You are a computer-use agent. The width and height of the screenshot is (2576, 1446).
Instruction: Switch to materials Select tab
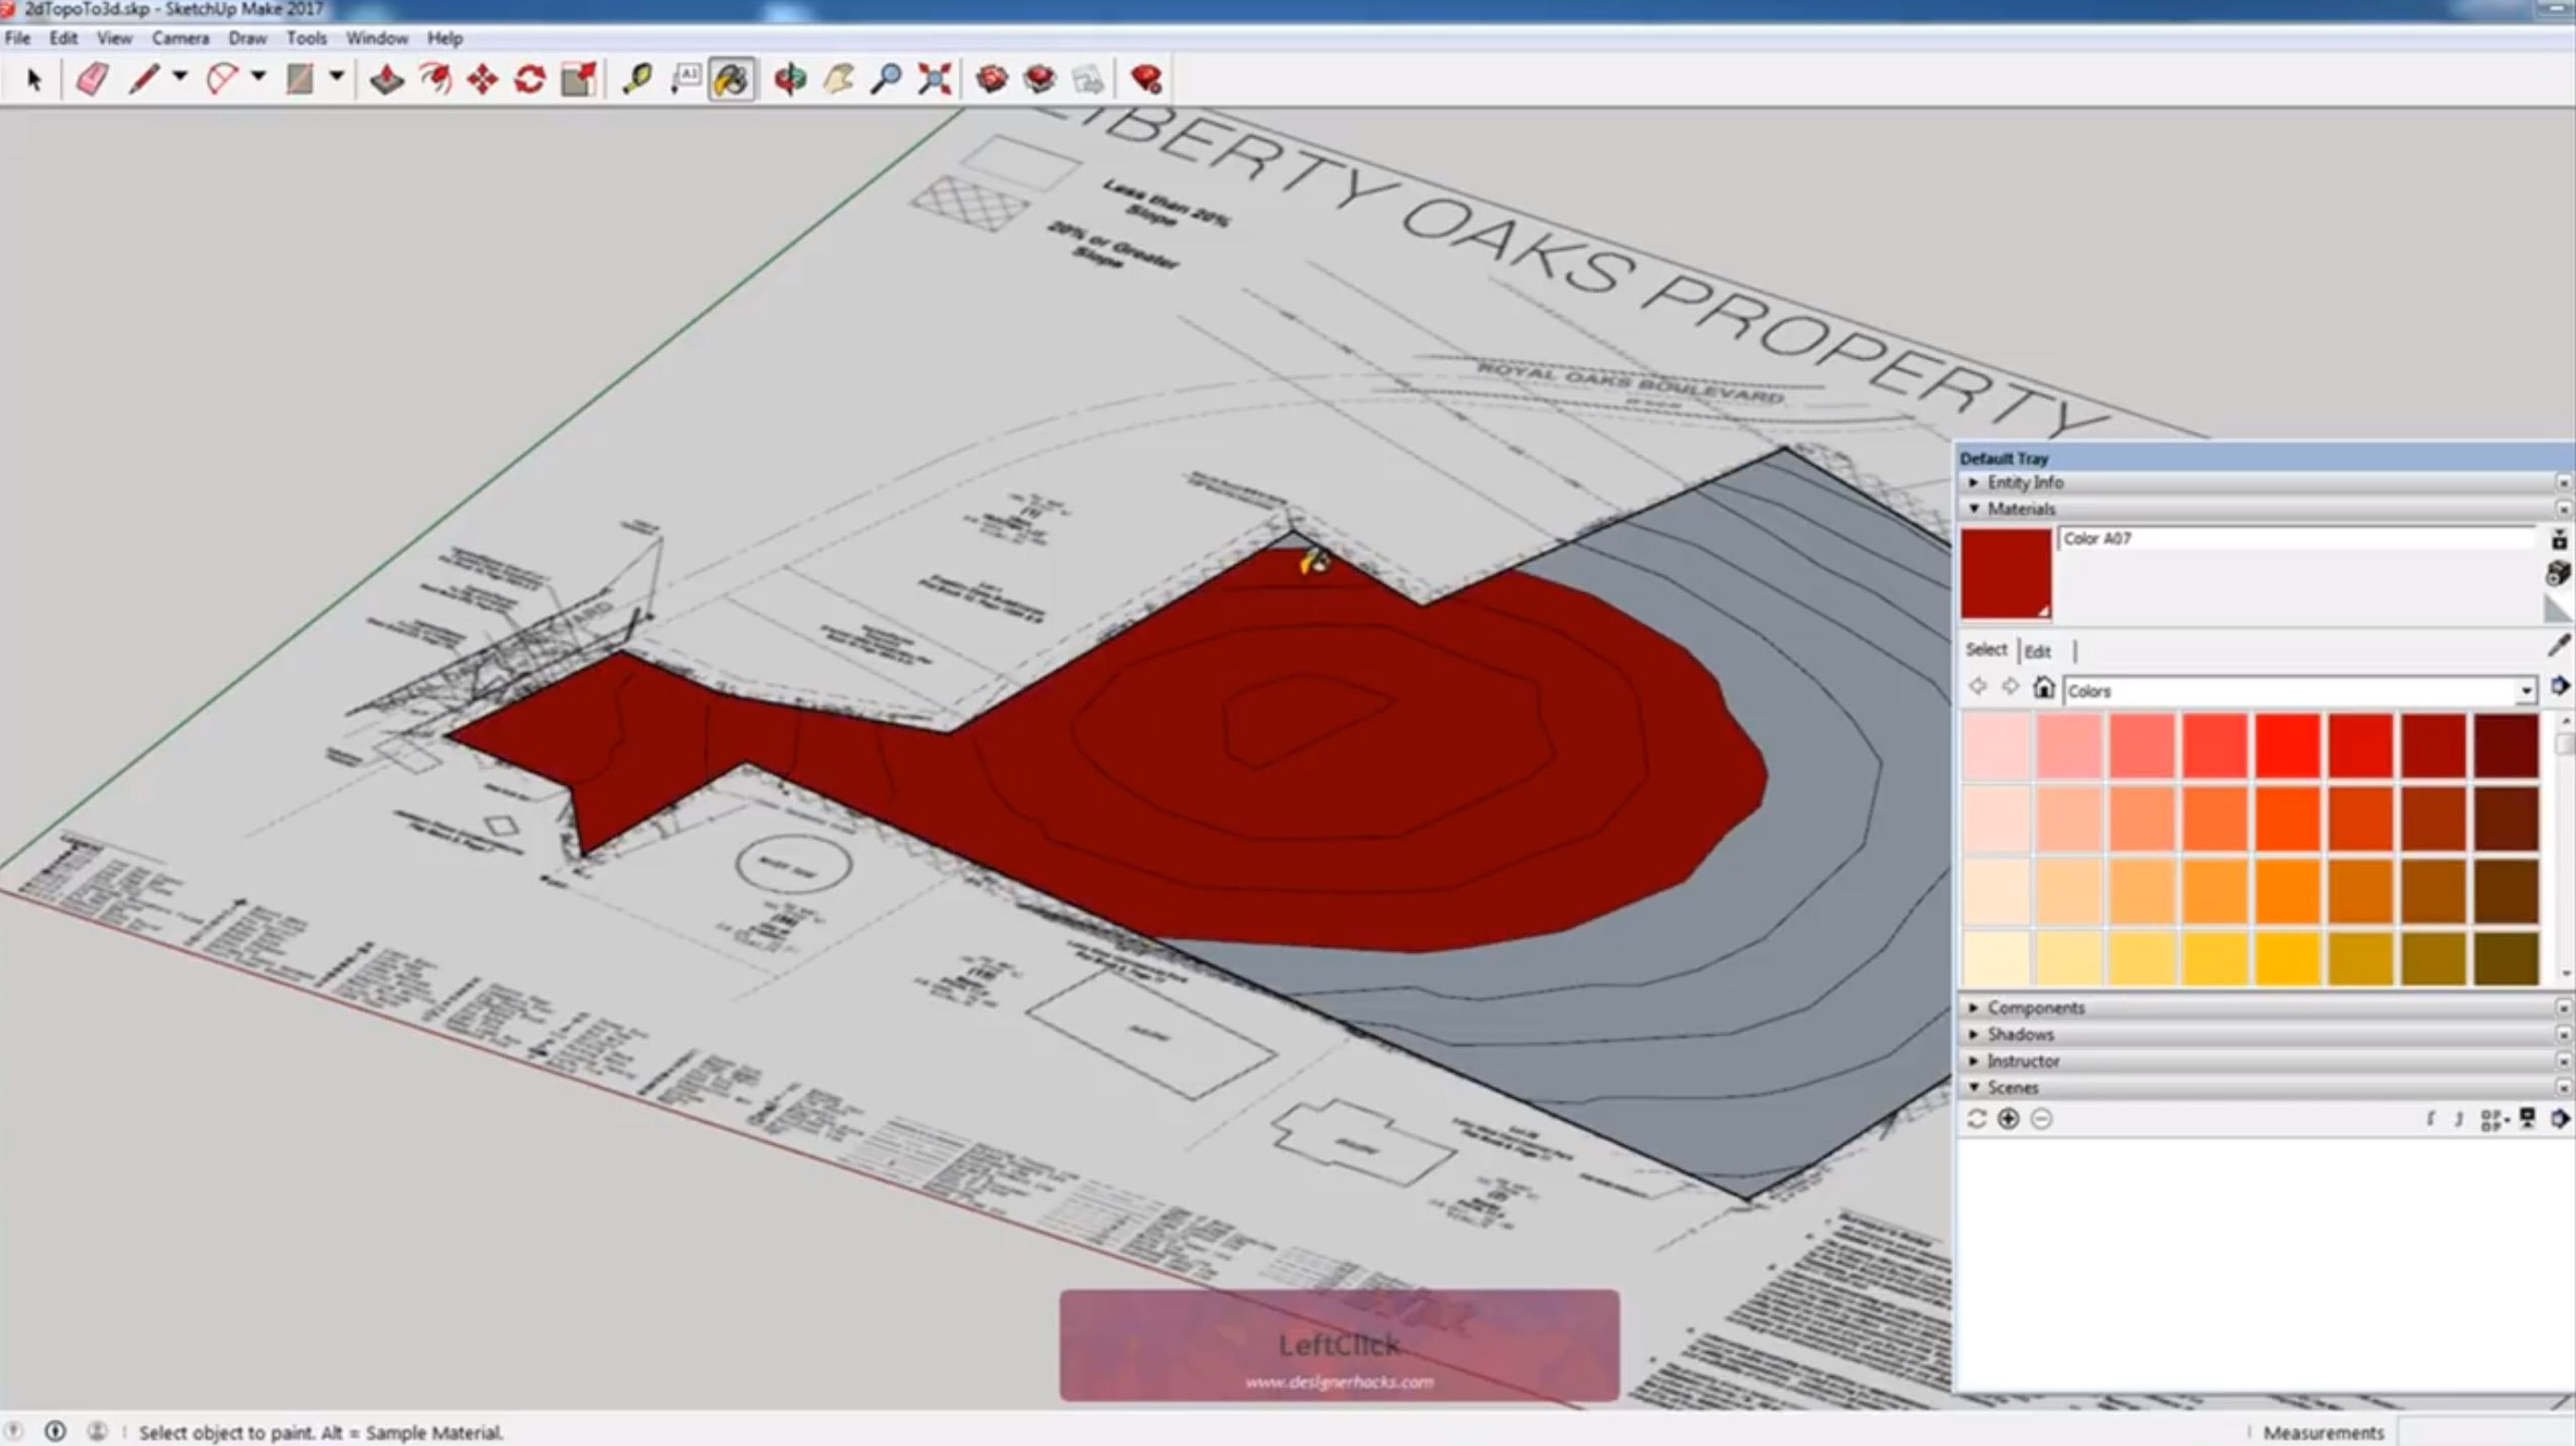[x=1986, y=650]
